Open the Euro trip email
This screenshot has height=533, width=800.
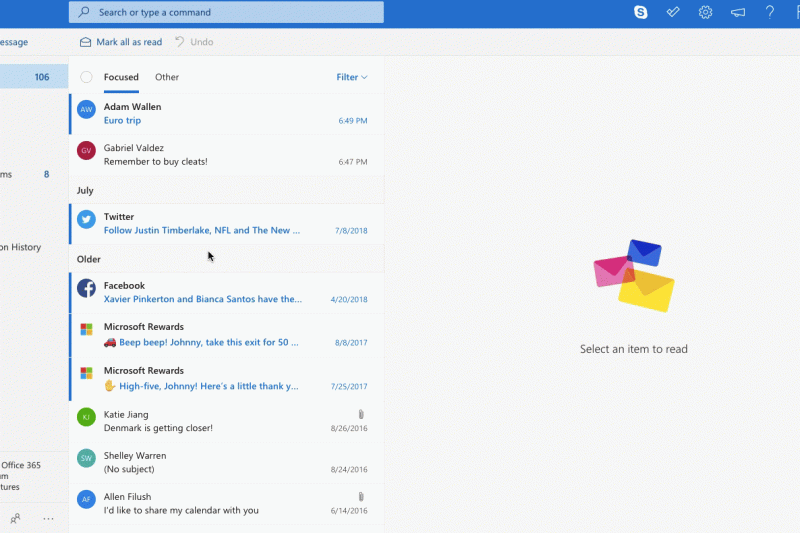[227, 114]
